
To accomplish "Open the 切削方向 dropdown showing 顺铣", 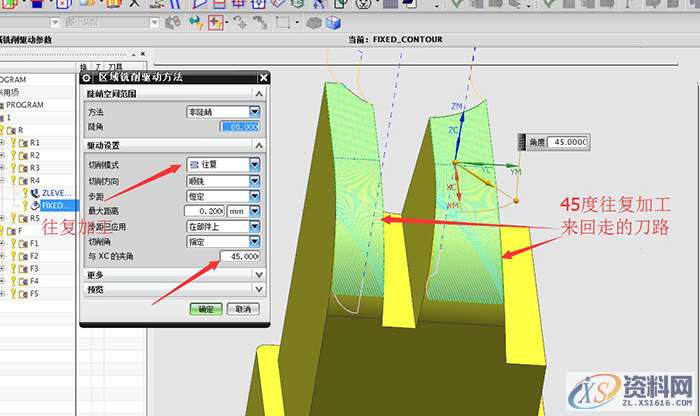I will pyautogui.click(x=254, y=180).
